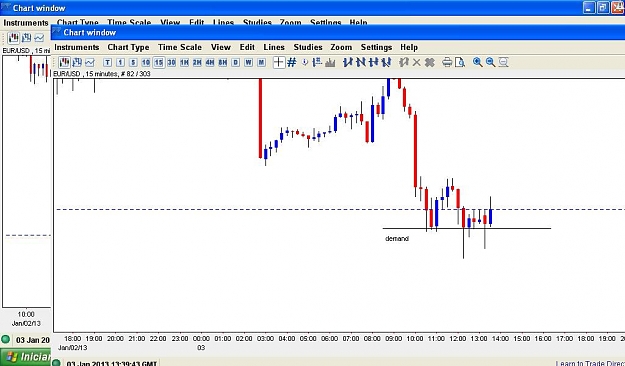625x366 pixels.
Task: Open the Studies menu in front window
Action: pos(308,47)
